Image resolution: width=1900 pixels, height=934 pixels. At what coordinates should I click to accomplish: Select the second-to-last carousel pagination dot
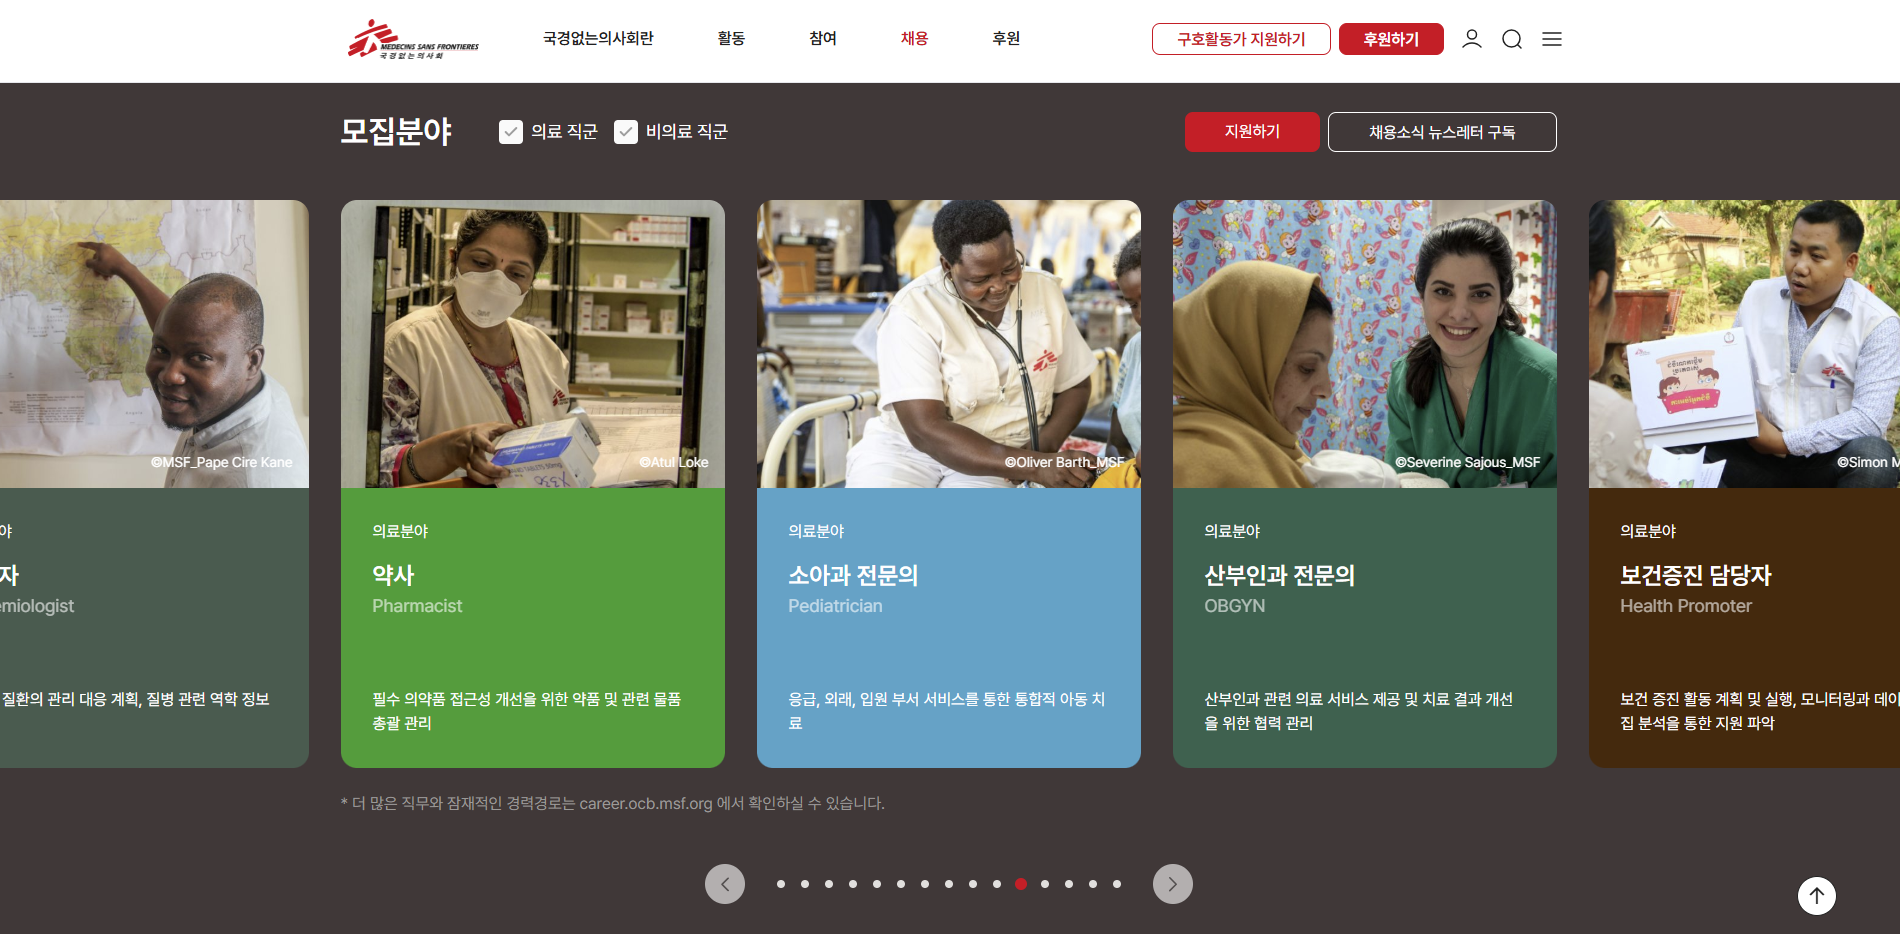[1093, 884]
